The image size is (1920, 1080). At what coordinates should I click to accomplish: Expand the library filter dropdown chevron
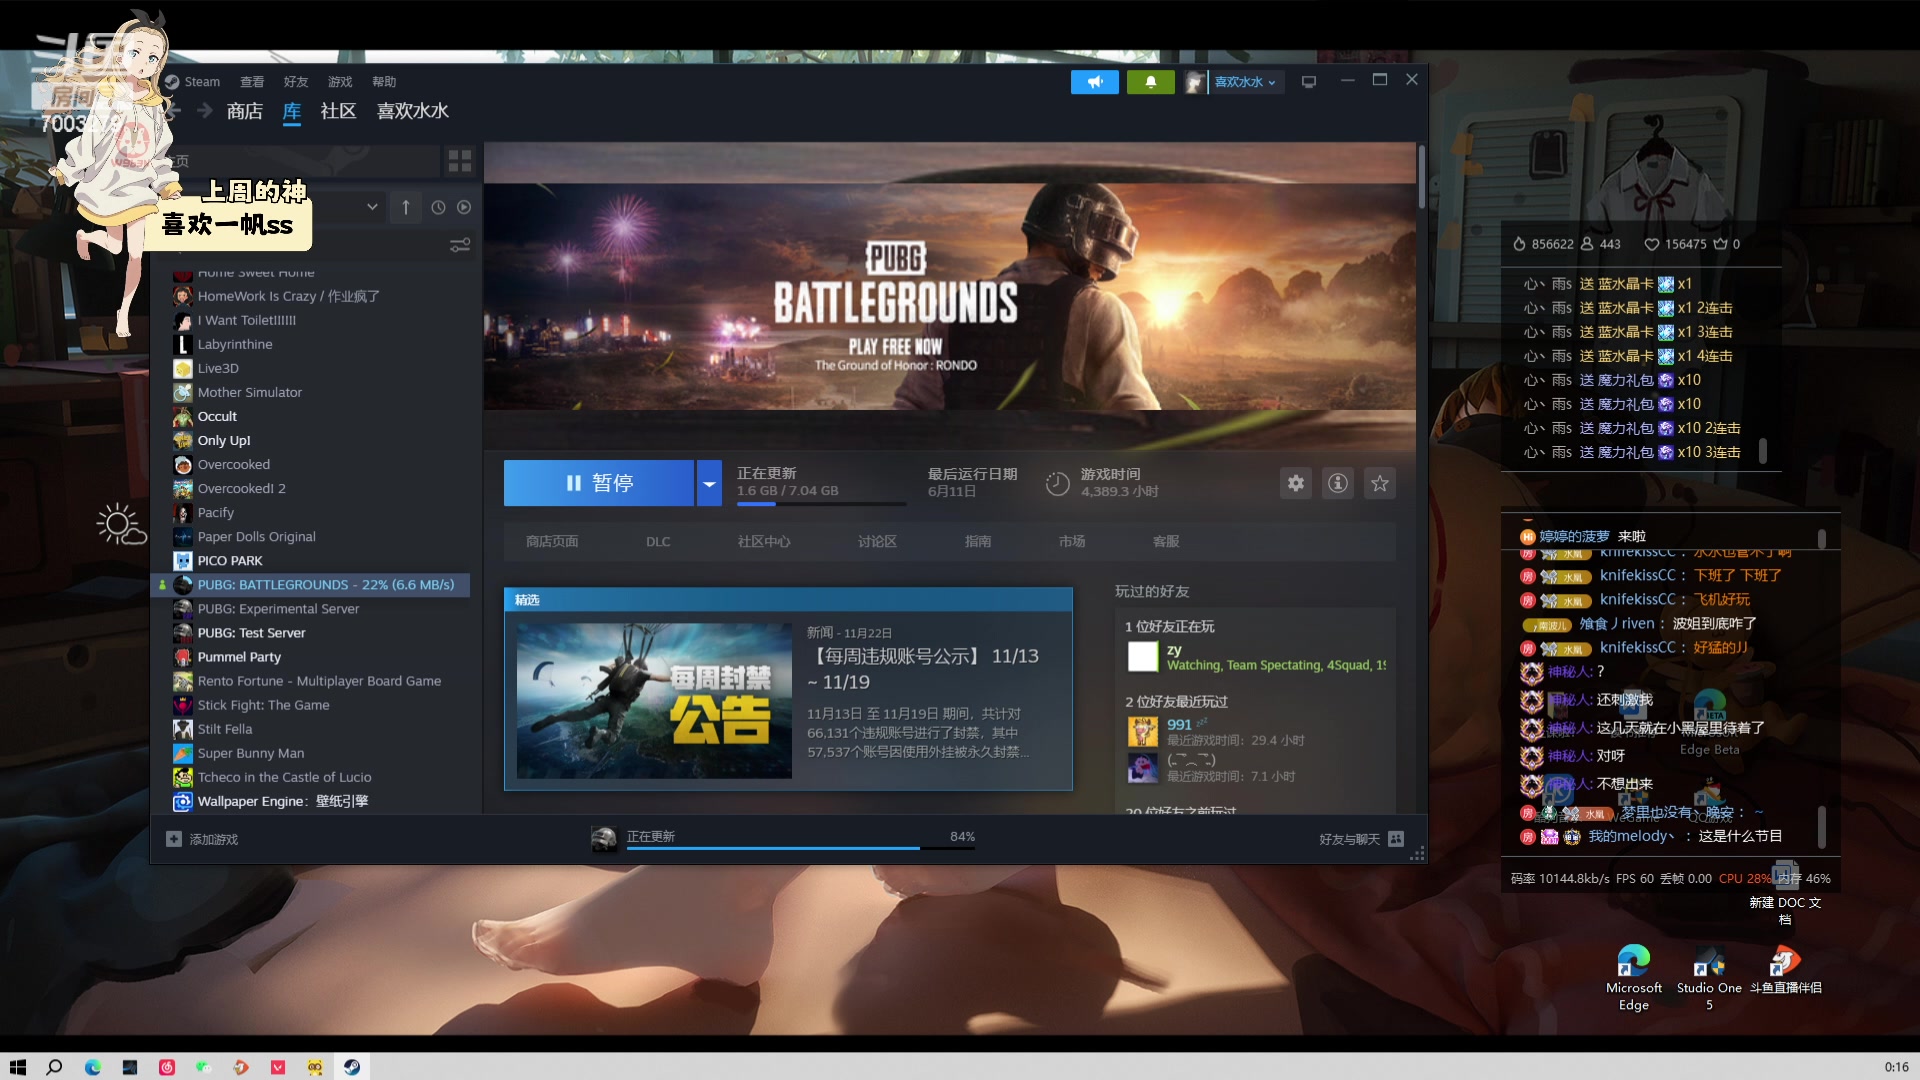pyautogui.click(x=372, y=207)
